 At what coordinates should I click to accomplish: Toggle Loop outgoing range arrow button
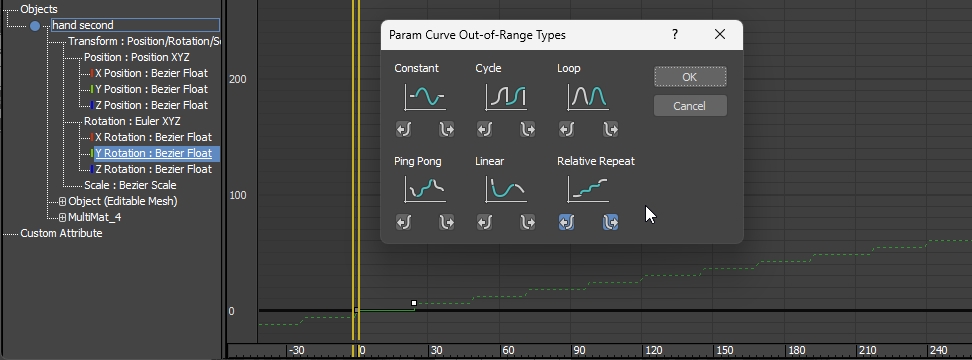click(x=611, y=130)
